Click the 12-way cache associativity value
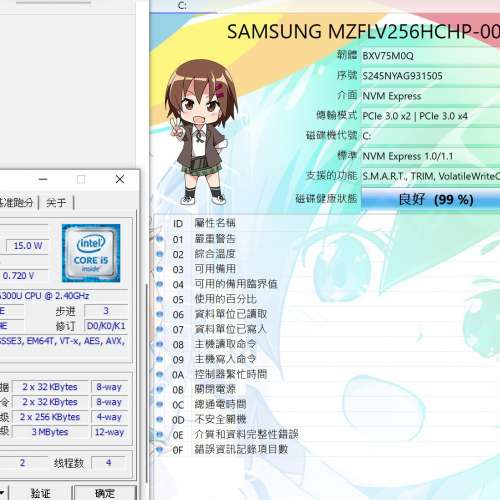 point(109,432)
